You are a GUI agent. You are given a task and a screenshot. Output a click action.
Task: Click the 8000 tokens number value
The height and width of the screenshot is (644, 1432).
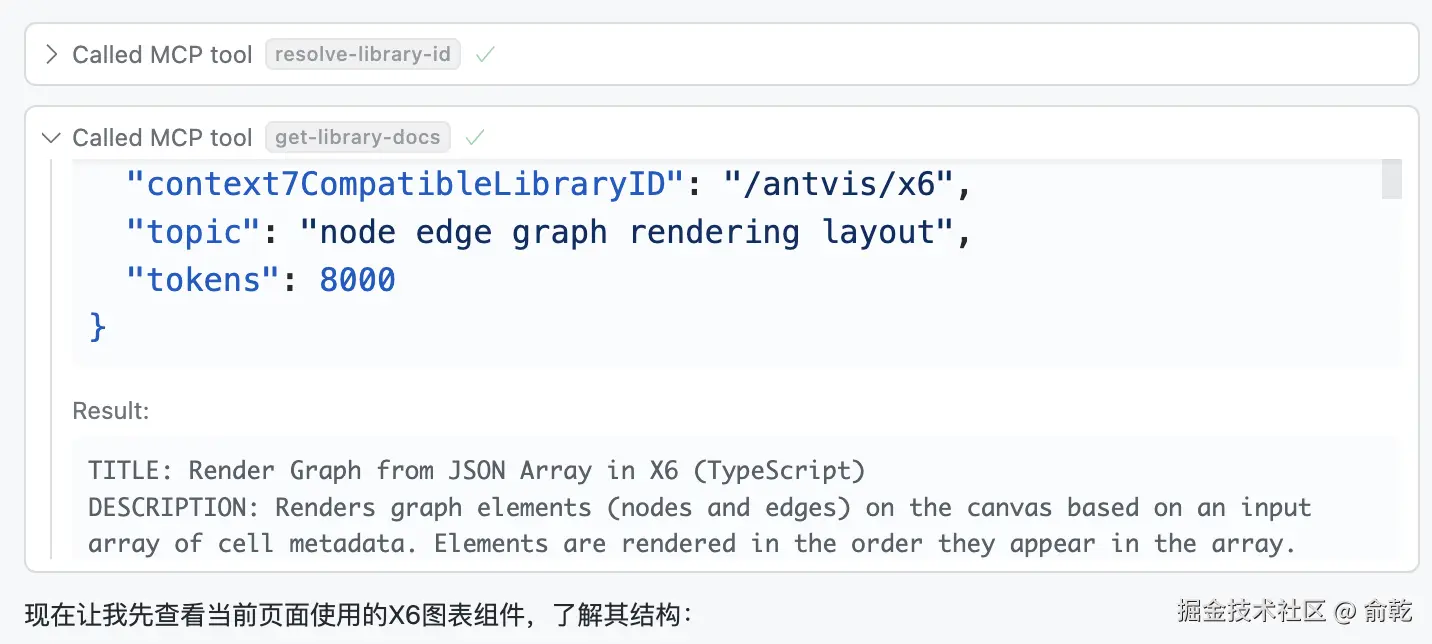coord(357,280)
